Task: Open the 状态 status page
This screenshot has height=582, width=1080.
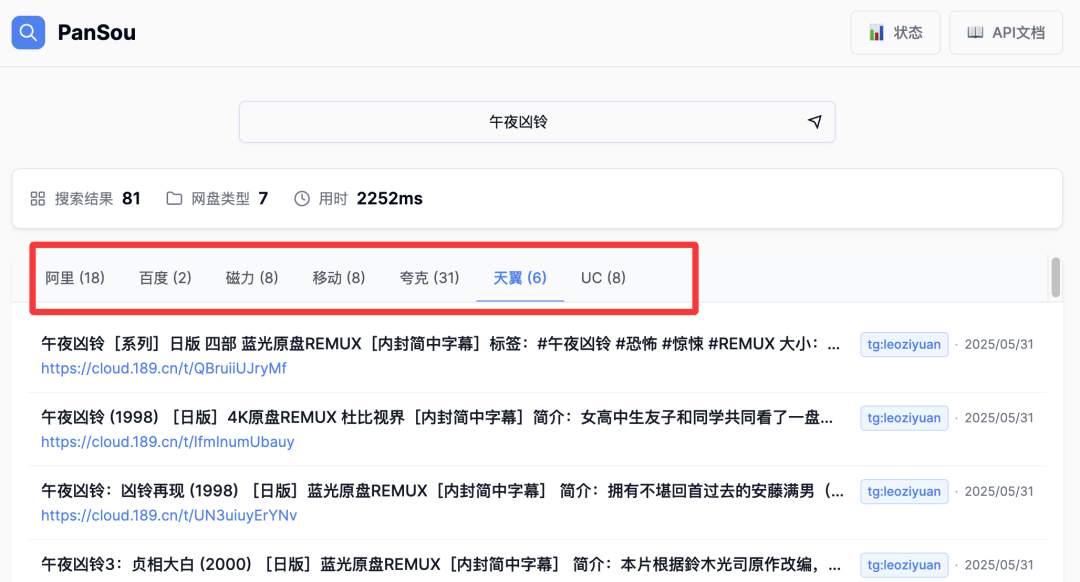Action: [895, 33]
